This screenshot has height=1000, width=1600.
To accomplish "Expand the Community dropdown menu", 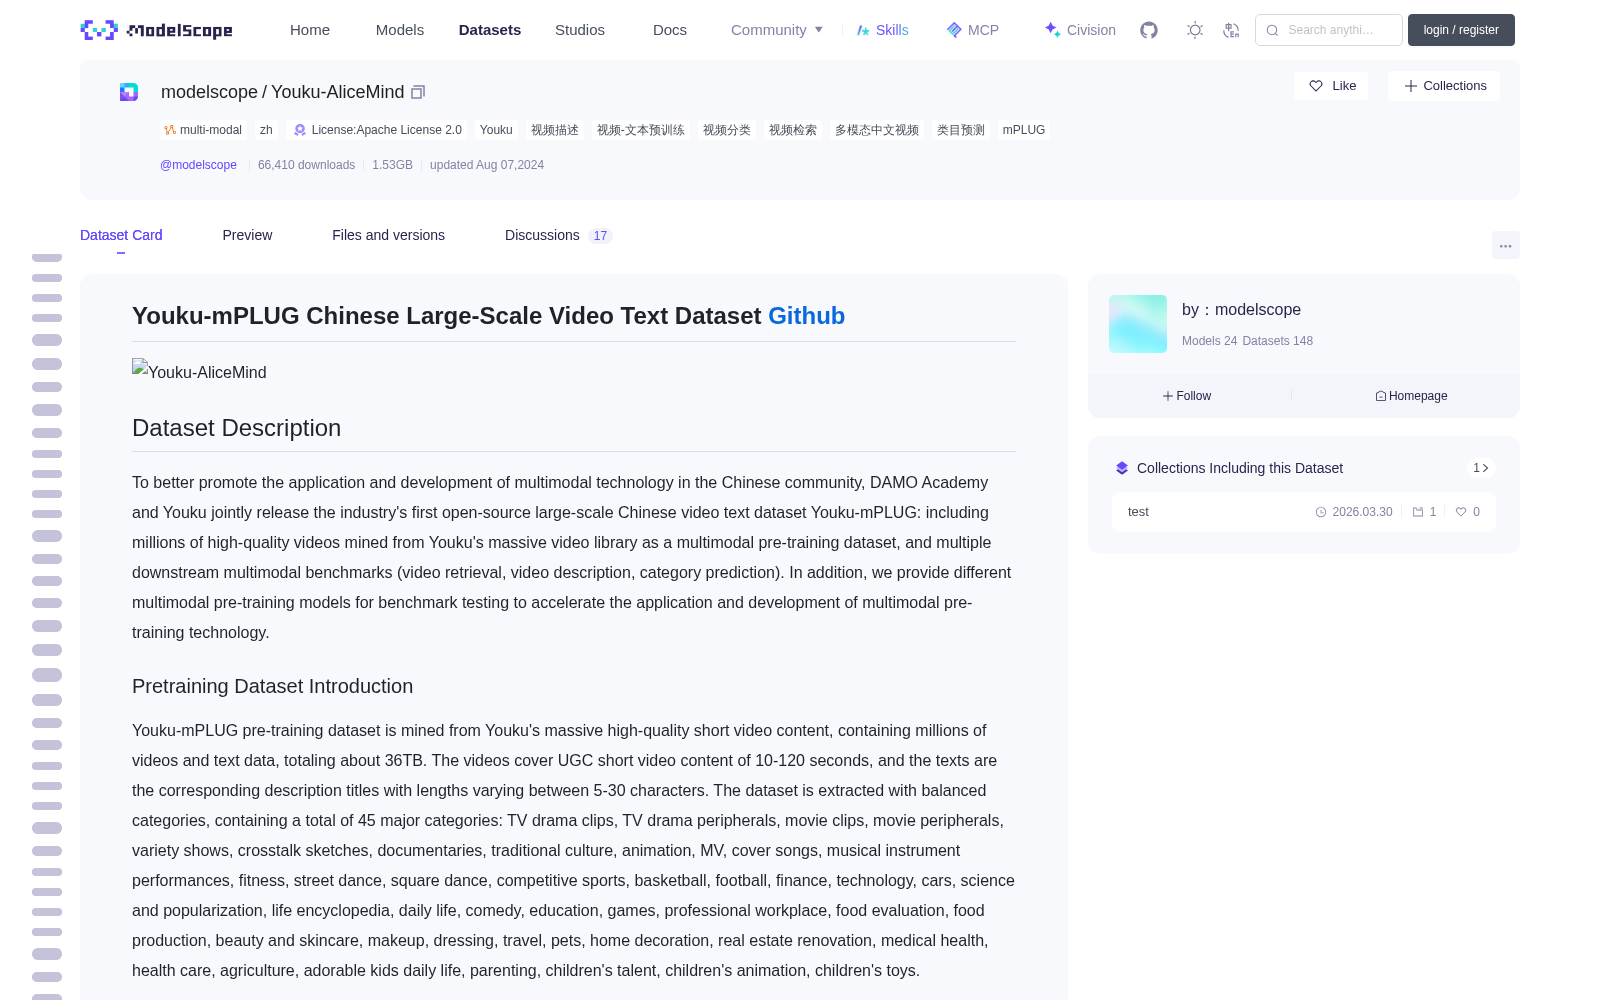I will click(777, 30).
